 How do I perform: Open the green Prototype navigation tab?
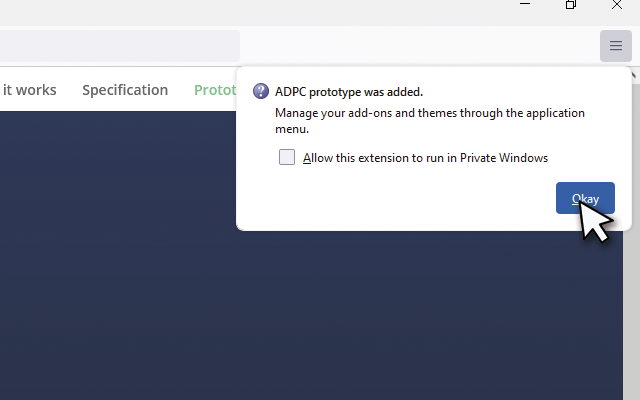point(215,90)
